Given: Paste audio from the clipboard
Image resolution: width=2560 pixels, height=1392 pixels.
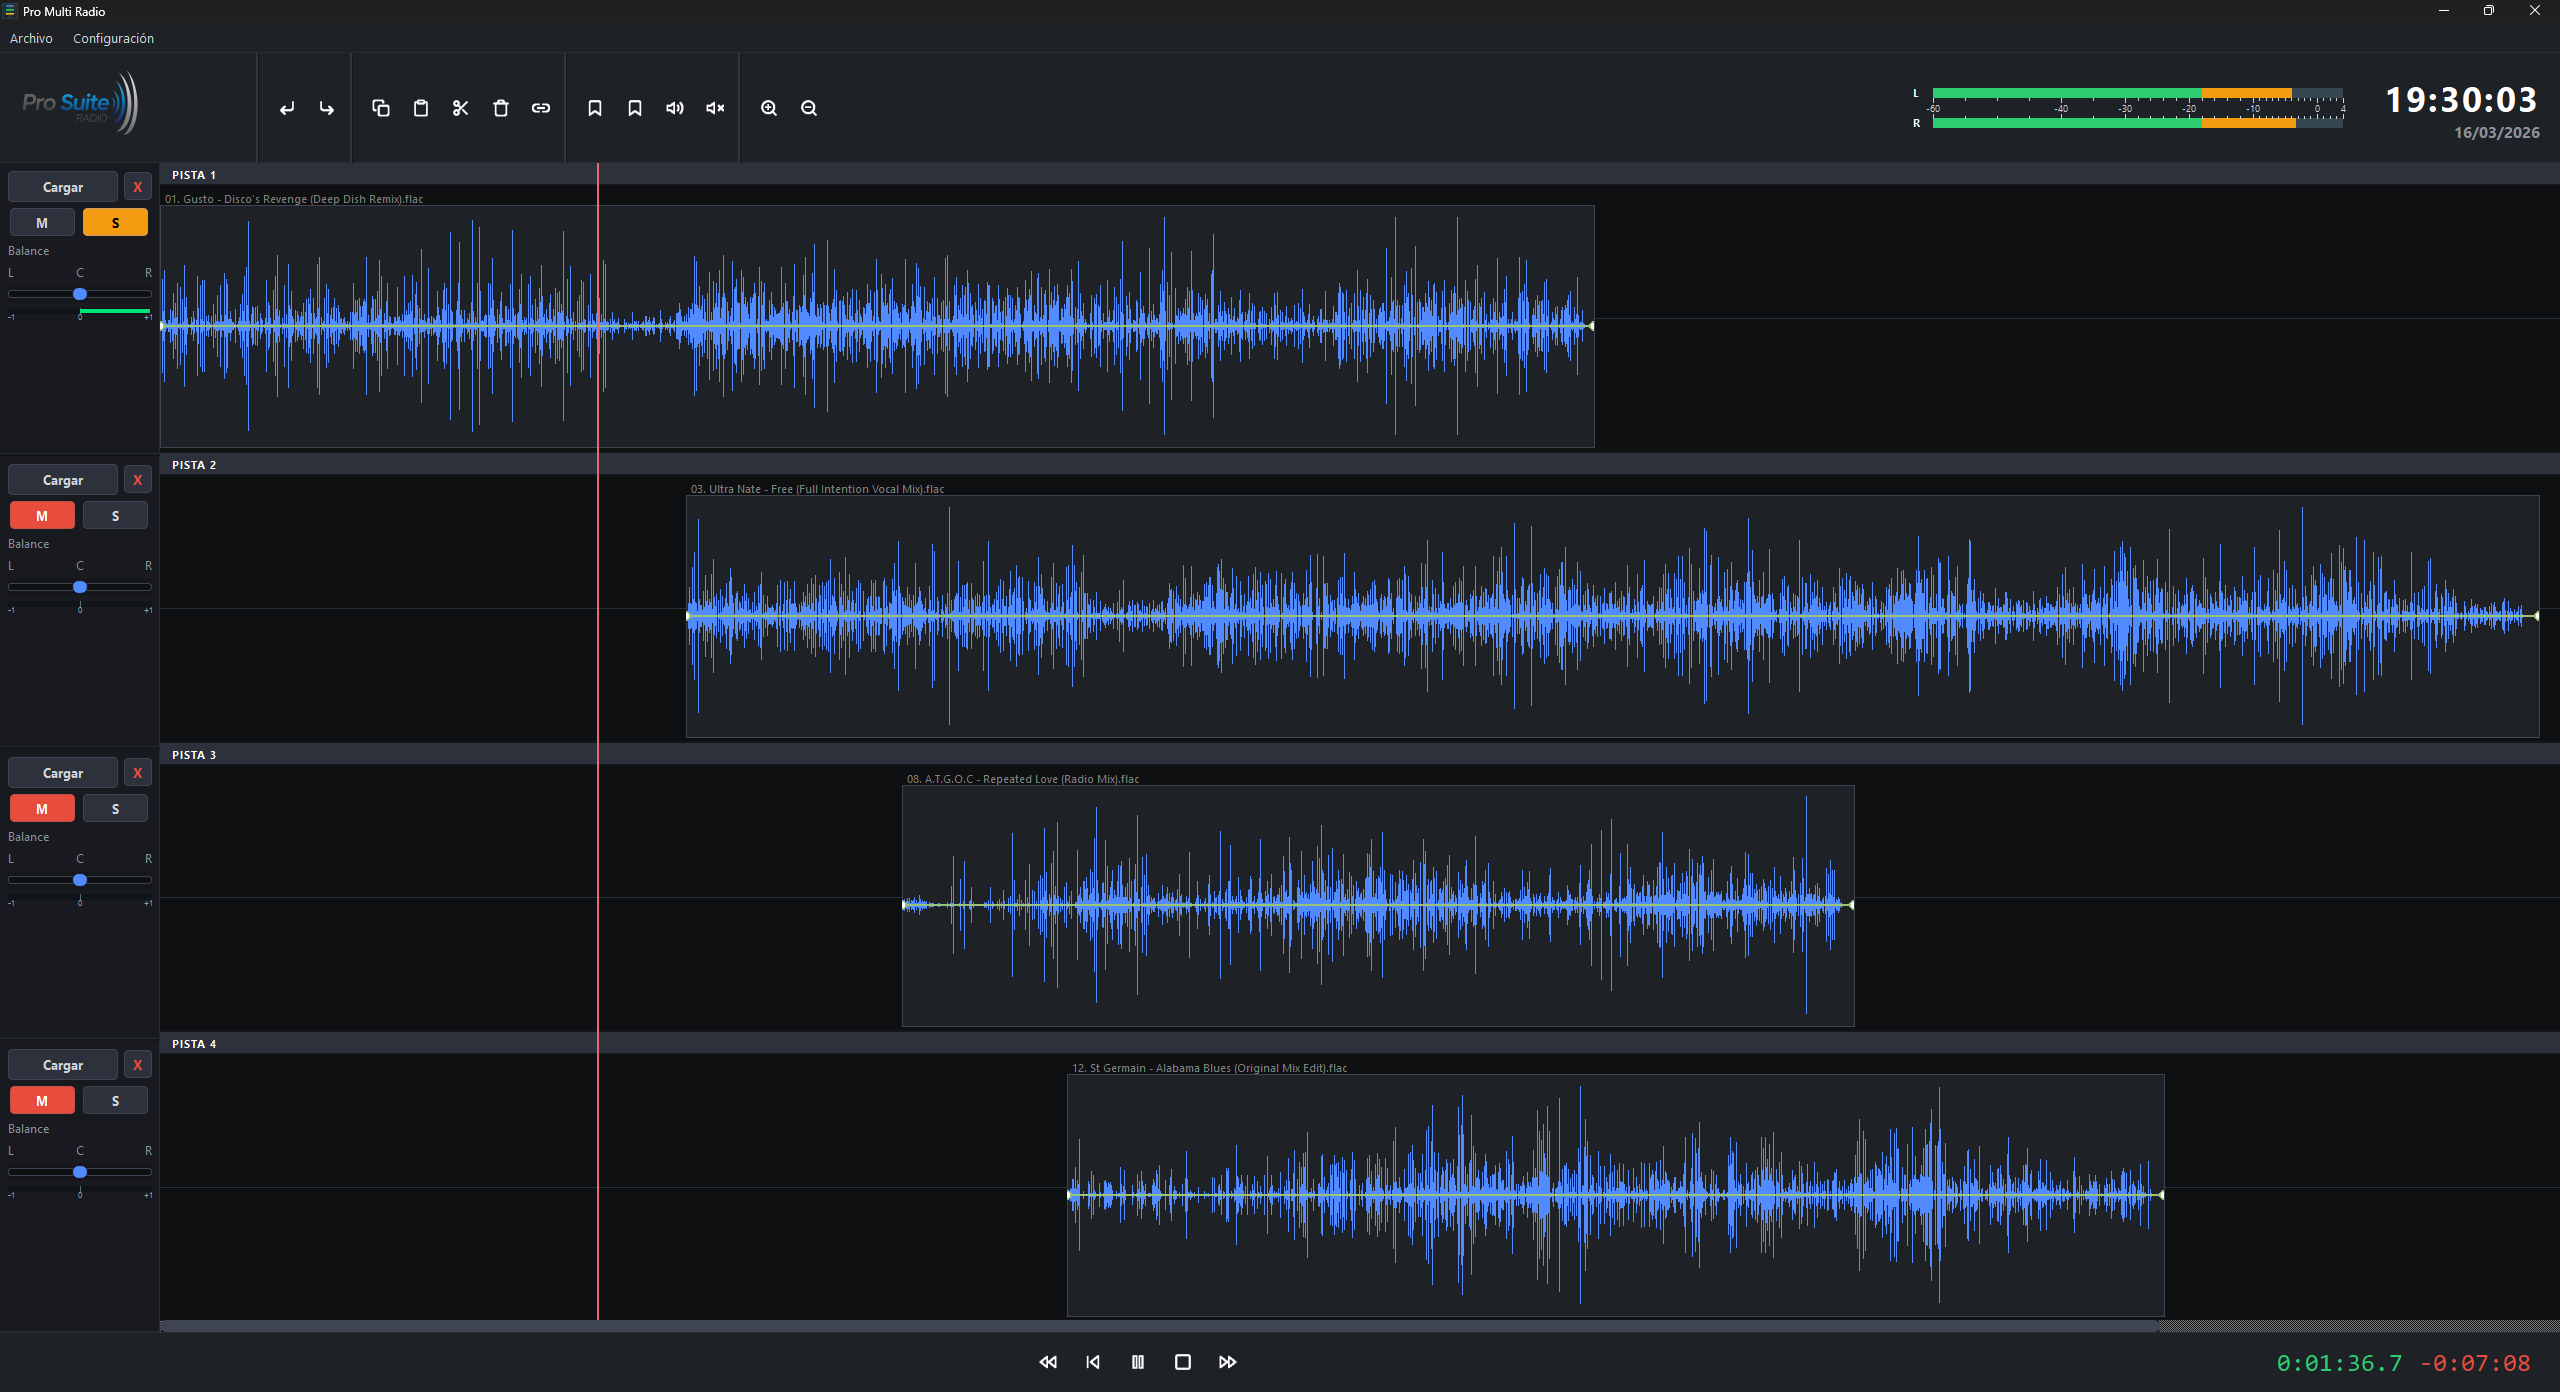Looking at the screenshot, I should coord(420,108).
